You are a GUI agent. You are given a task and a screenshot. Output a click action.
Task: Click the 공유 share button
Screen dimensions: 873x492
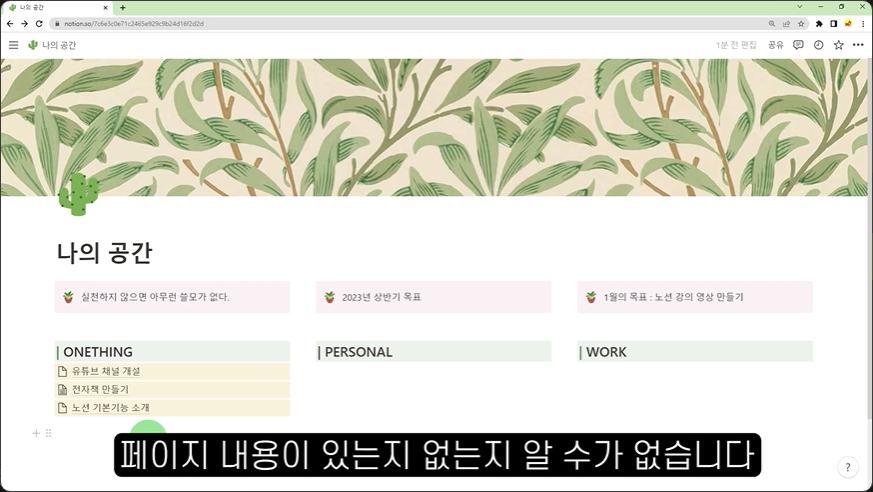click(776, 45)
